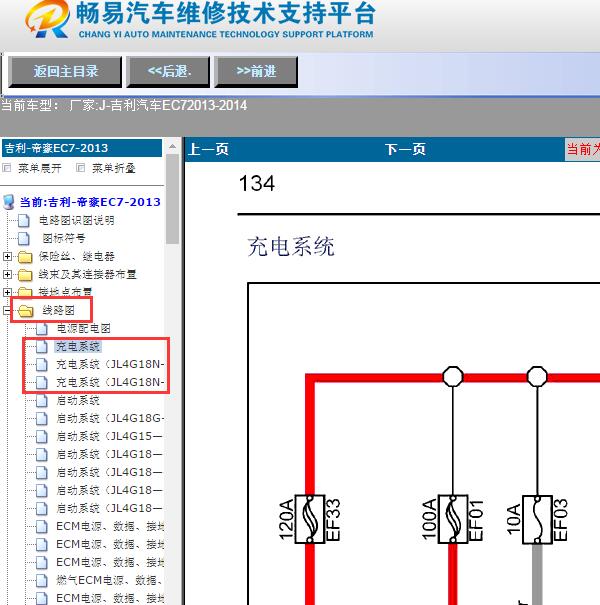Click the red 当前 label in viewer header
This screenshot has height=605, width=600.
click(583, 149)
